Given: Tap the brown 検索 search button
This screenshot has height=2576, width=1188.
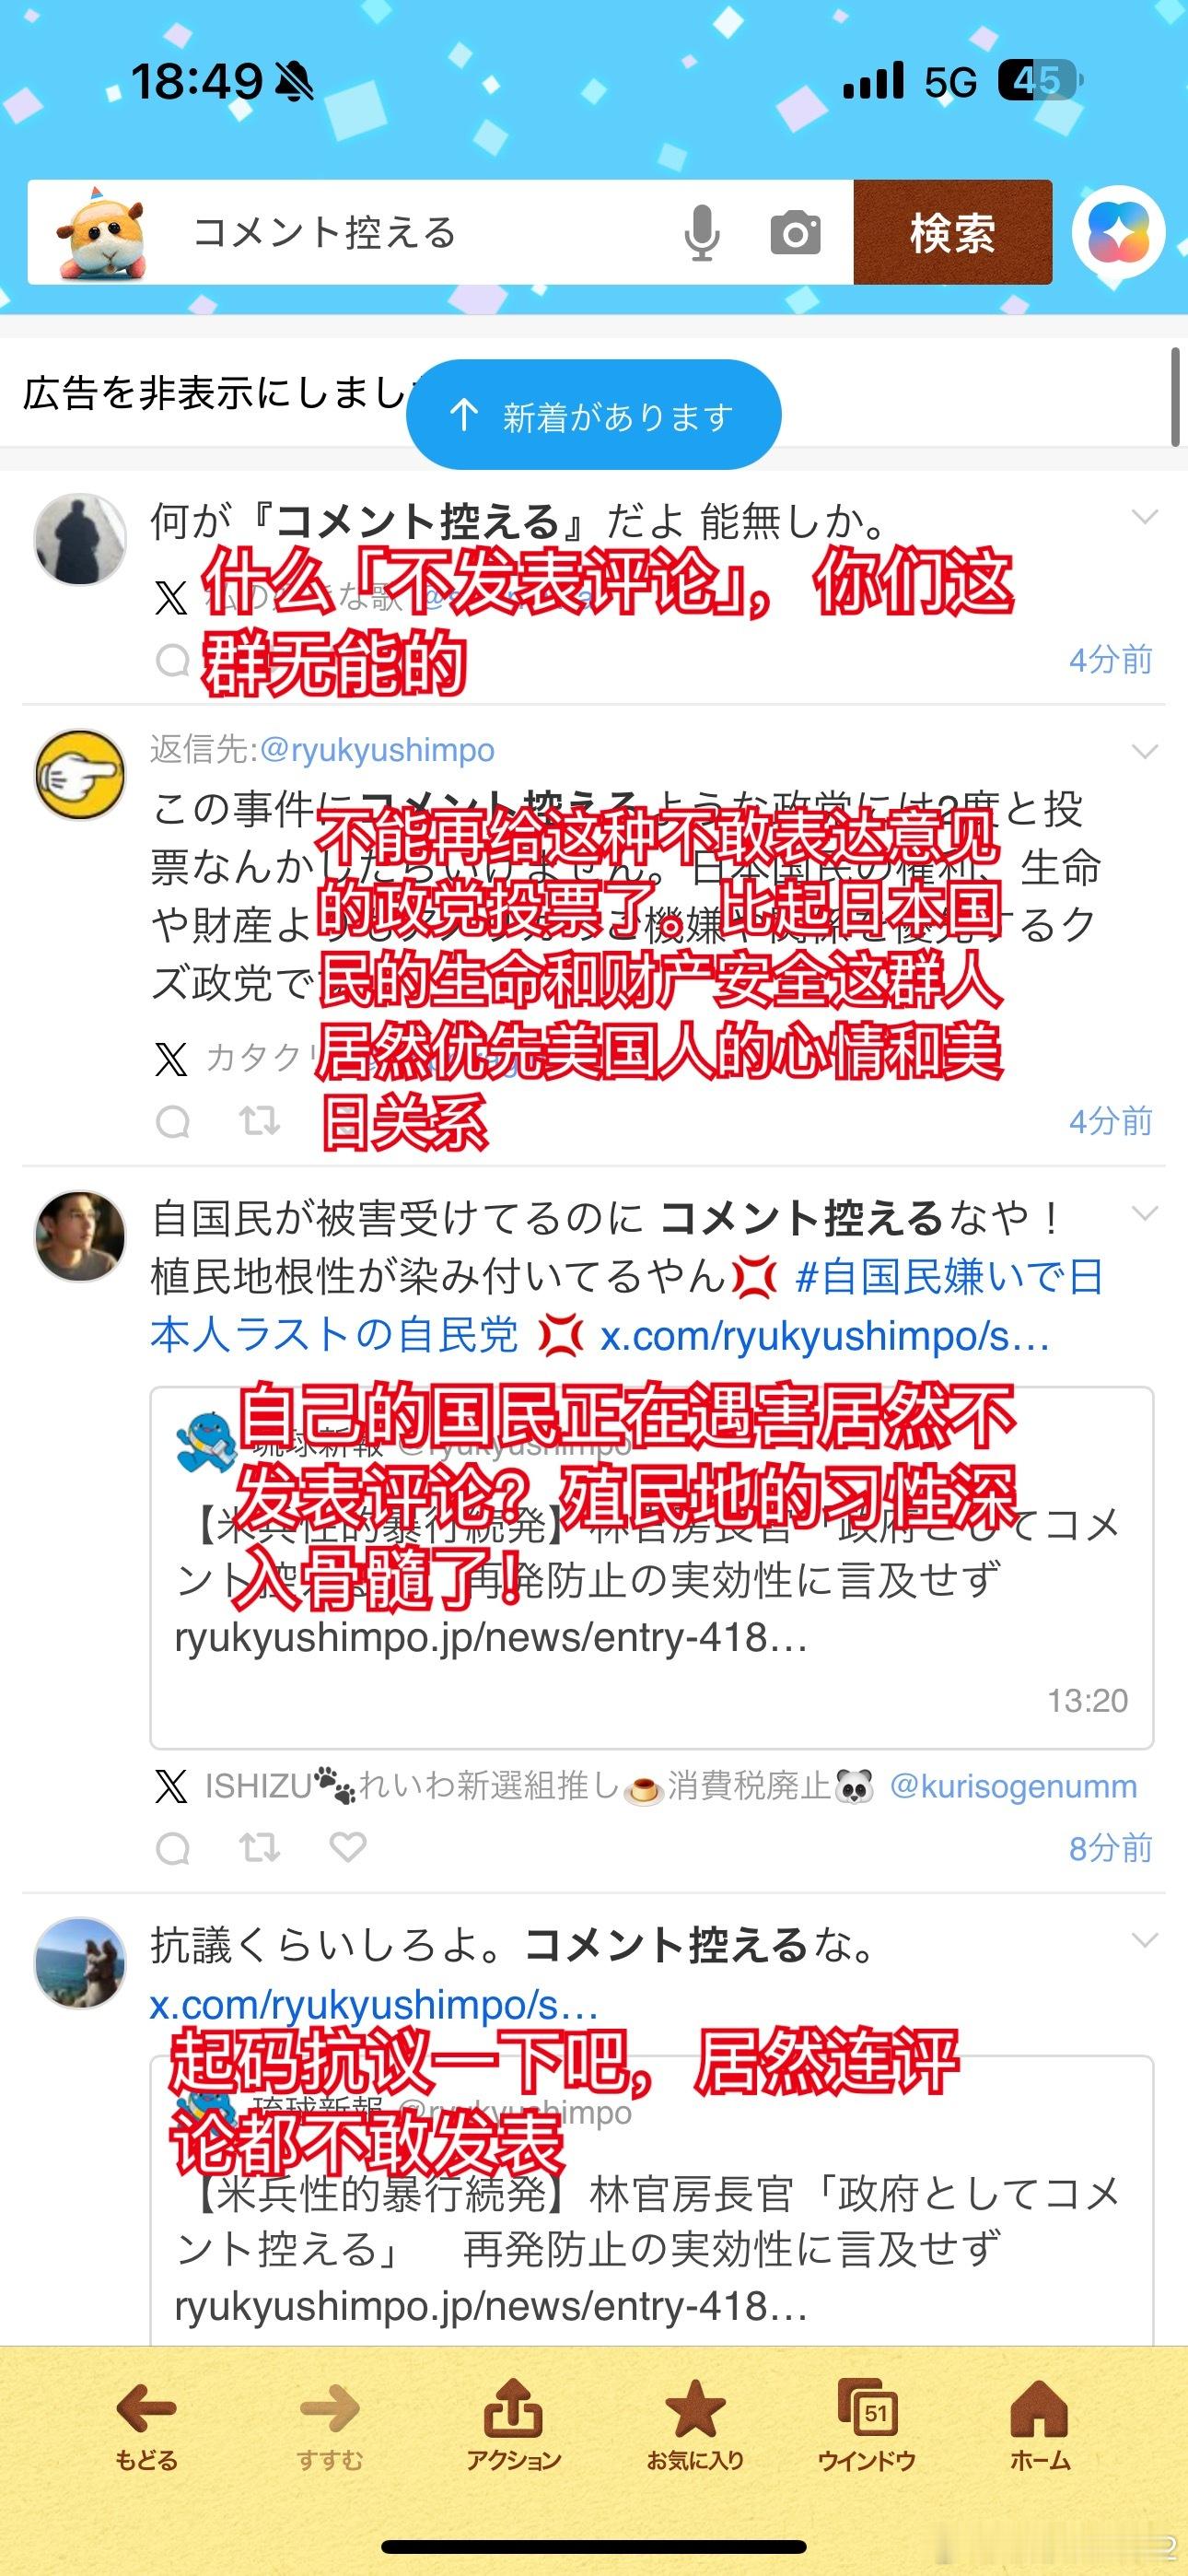Looking at the screenshot, I should (953, 232).
